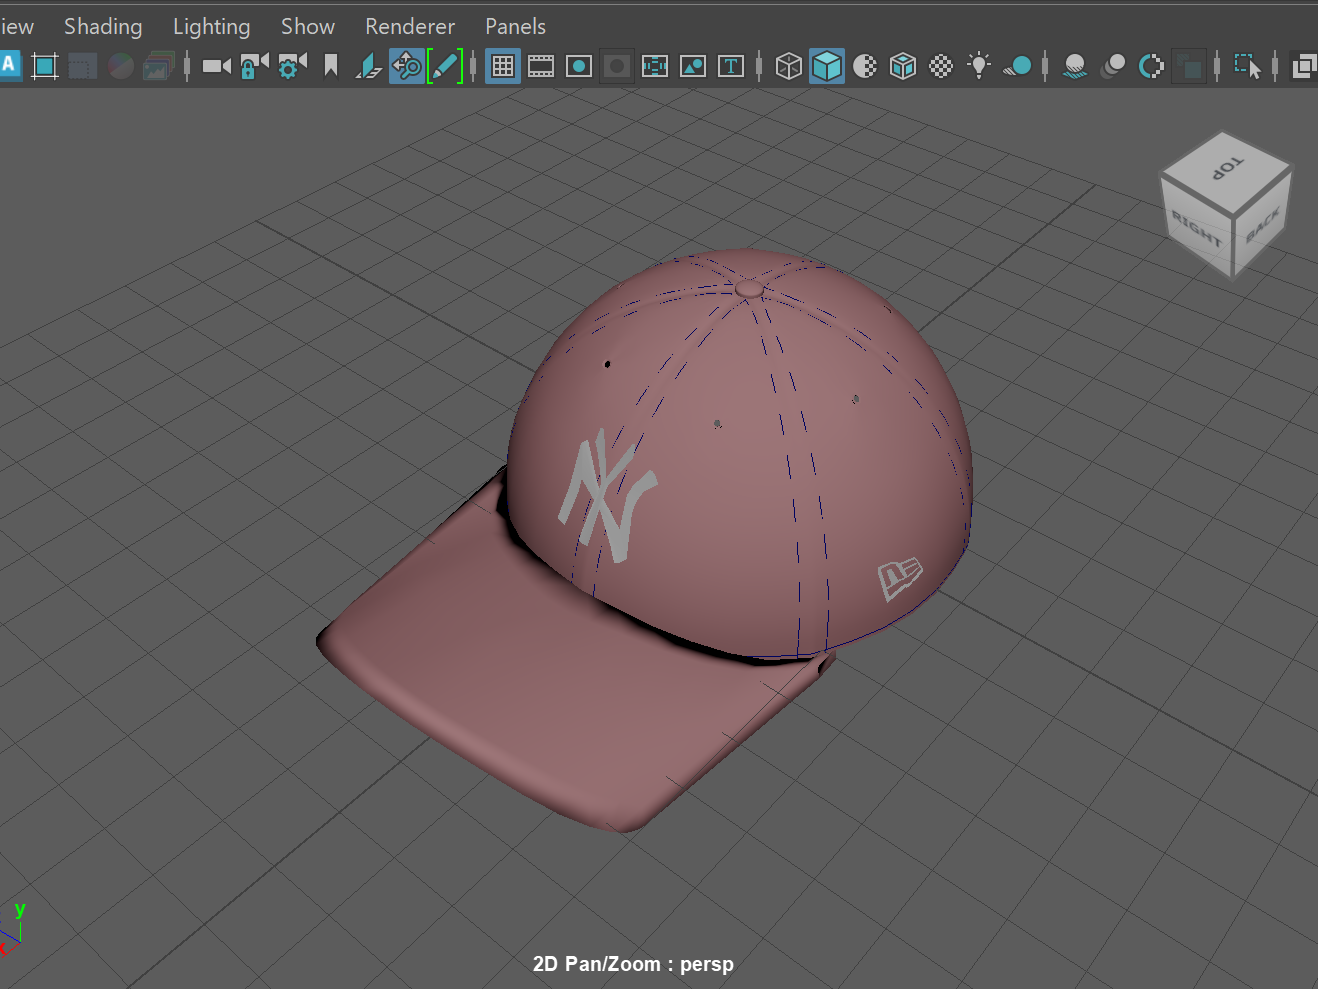Open the Show menu
Viewport: 1318px width, 989px height.
pos(307,26)
